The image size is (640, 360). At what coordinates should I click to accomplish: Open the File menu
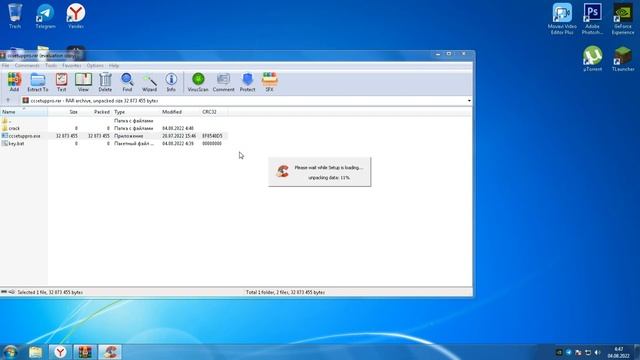[x=5, y=65]
